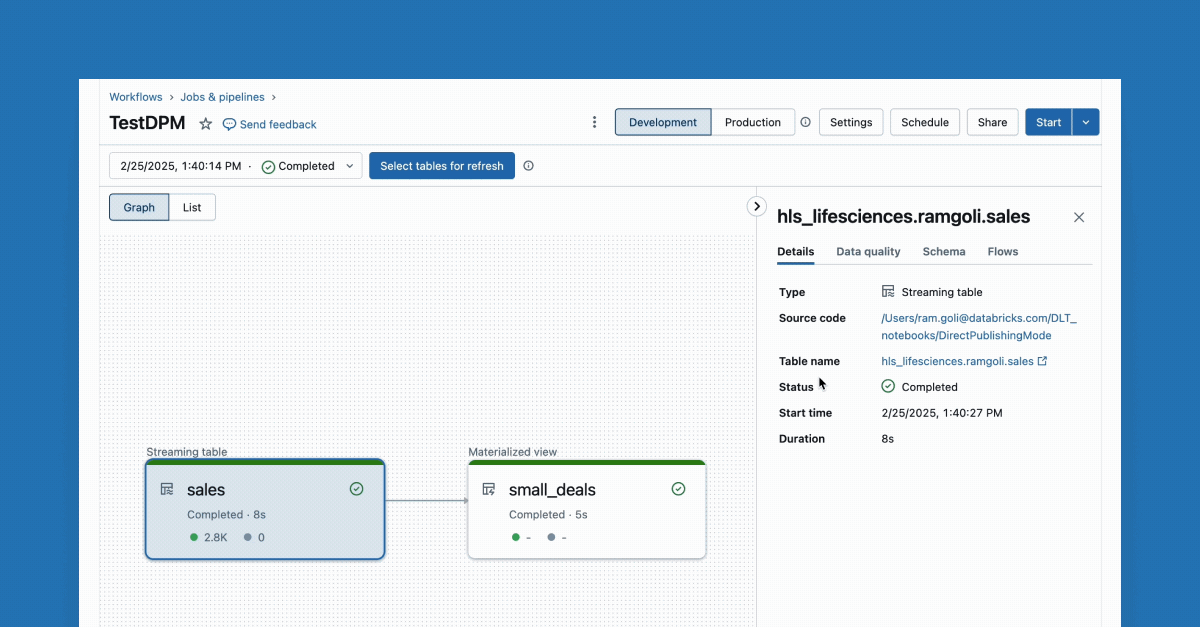Expand the Start button dropdown arrow
1200x627 pixels.
1086,122
